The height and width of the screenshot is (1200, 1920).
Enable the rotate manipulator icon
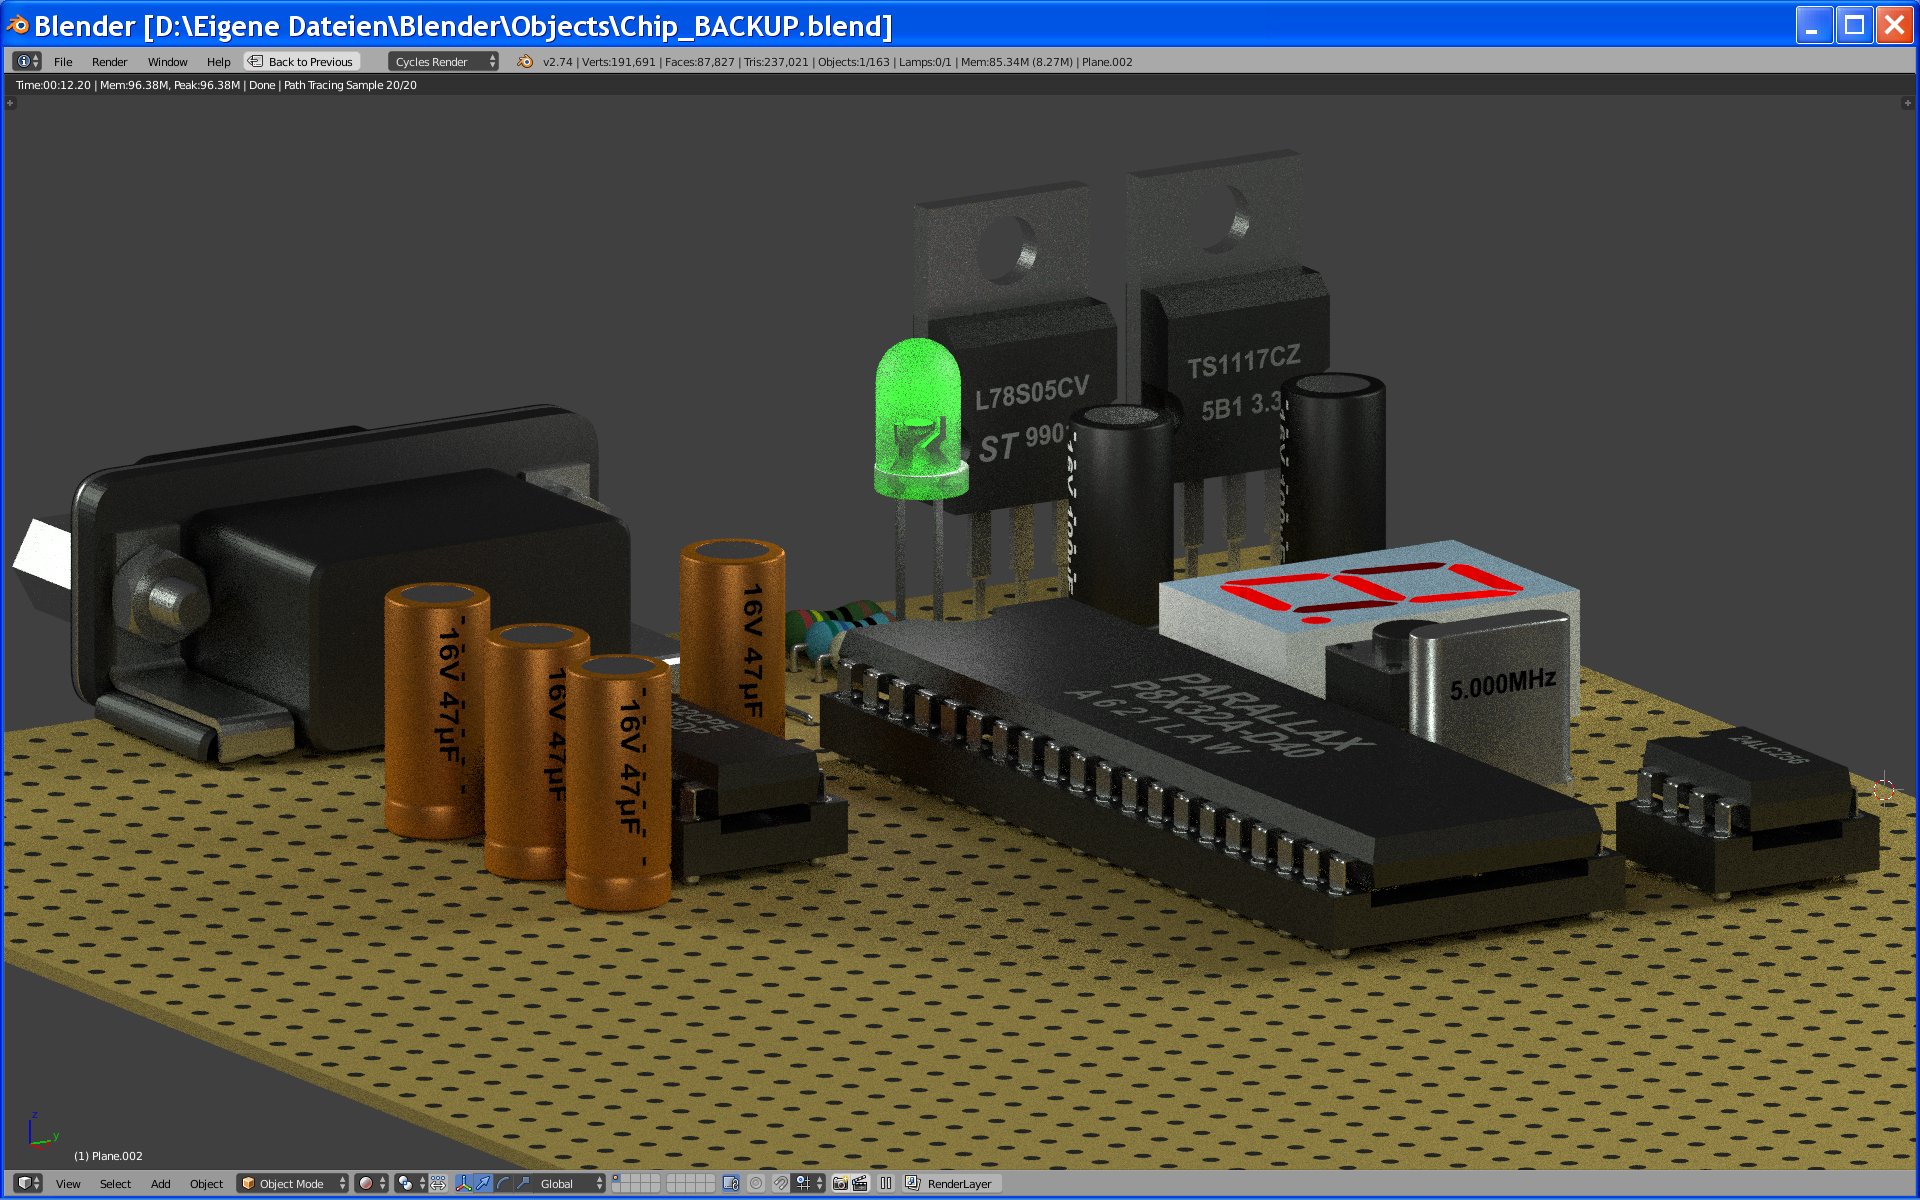(x=503, y=1183)
